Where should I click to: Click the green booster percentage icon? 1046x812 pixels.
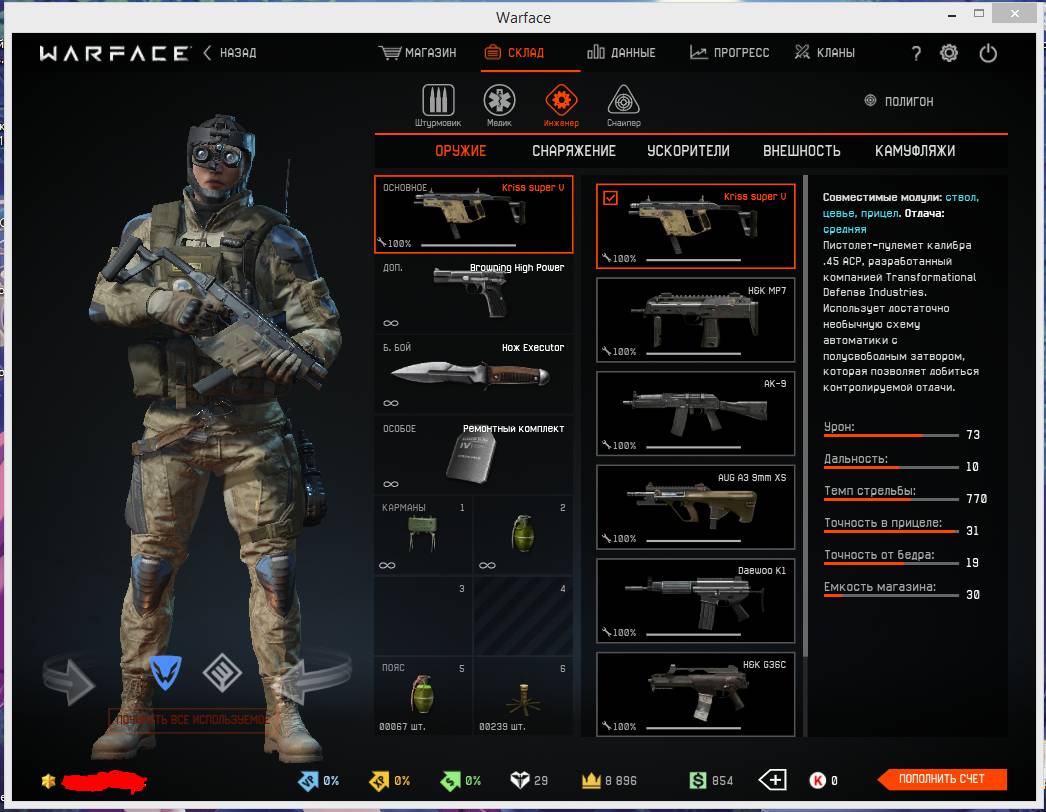450,781
